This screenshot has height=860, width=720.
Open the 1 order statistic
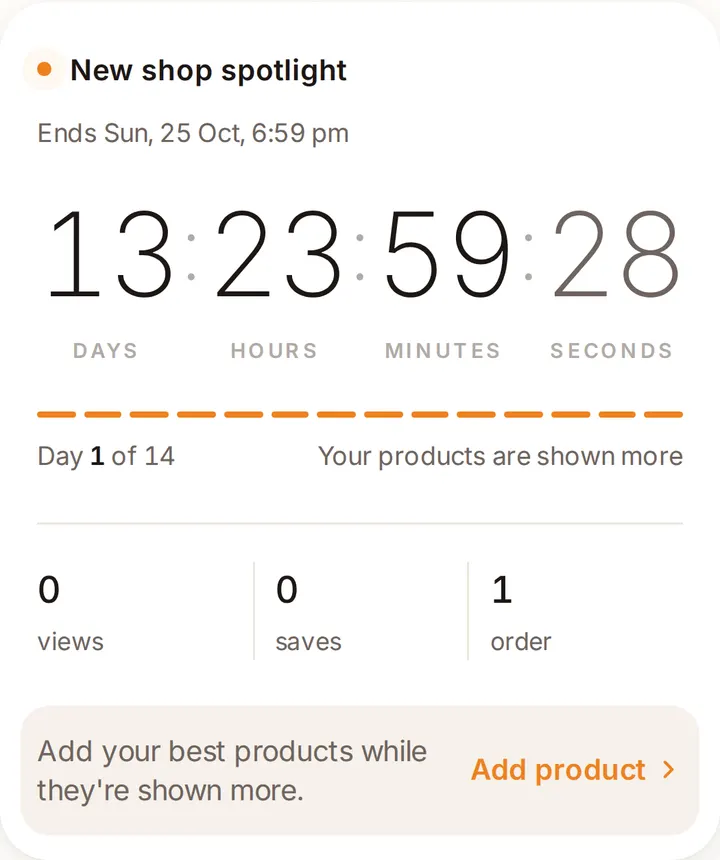coord(521,613)
